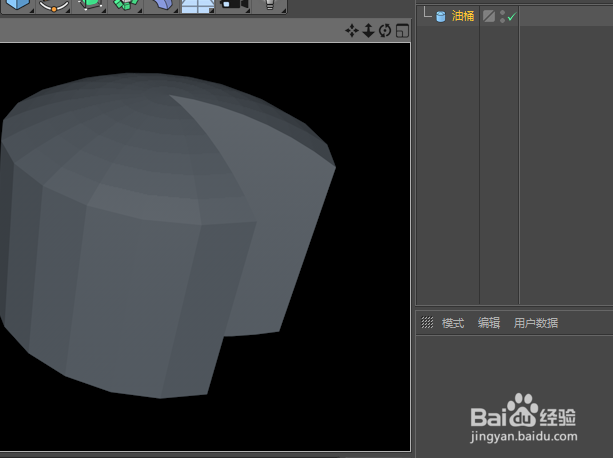Click the layer swatch for 油桶
The image size is (613, 458).
pos(489,16)
